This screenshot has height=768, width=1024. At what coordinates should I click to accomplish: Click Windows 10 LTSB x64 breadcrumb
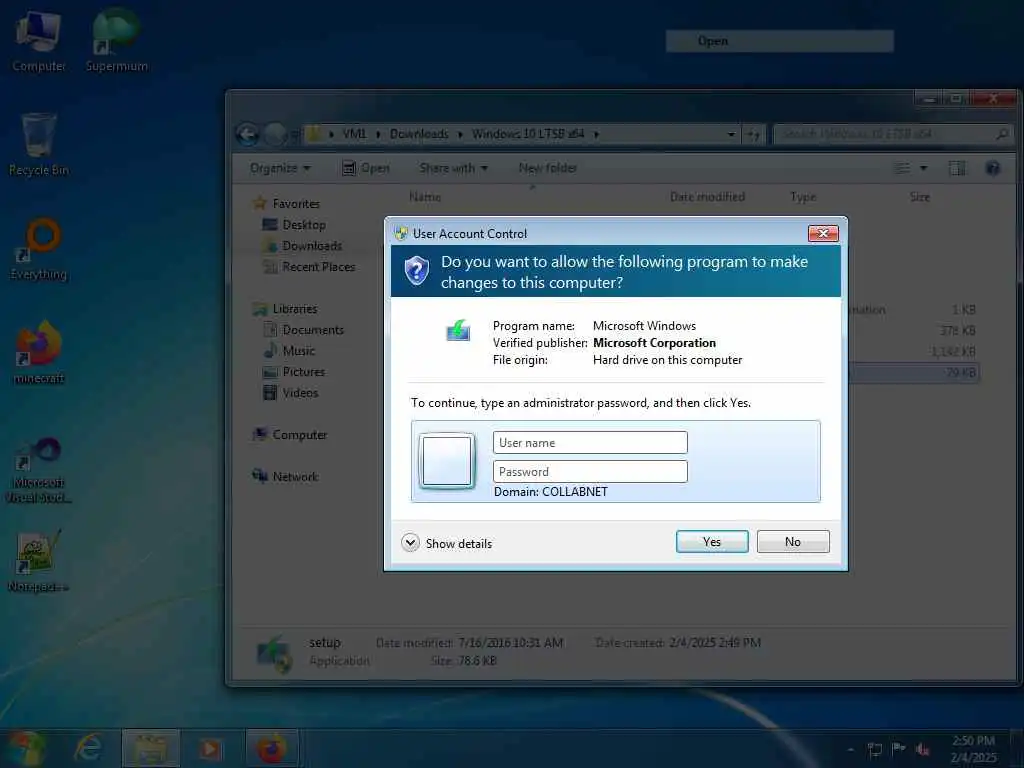click(528, 134)
